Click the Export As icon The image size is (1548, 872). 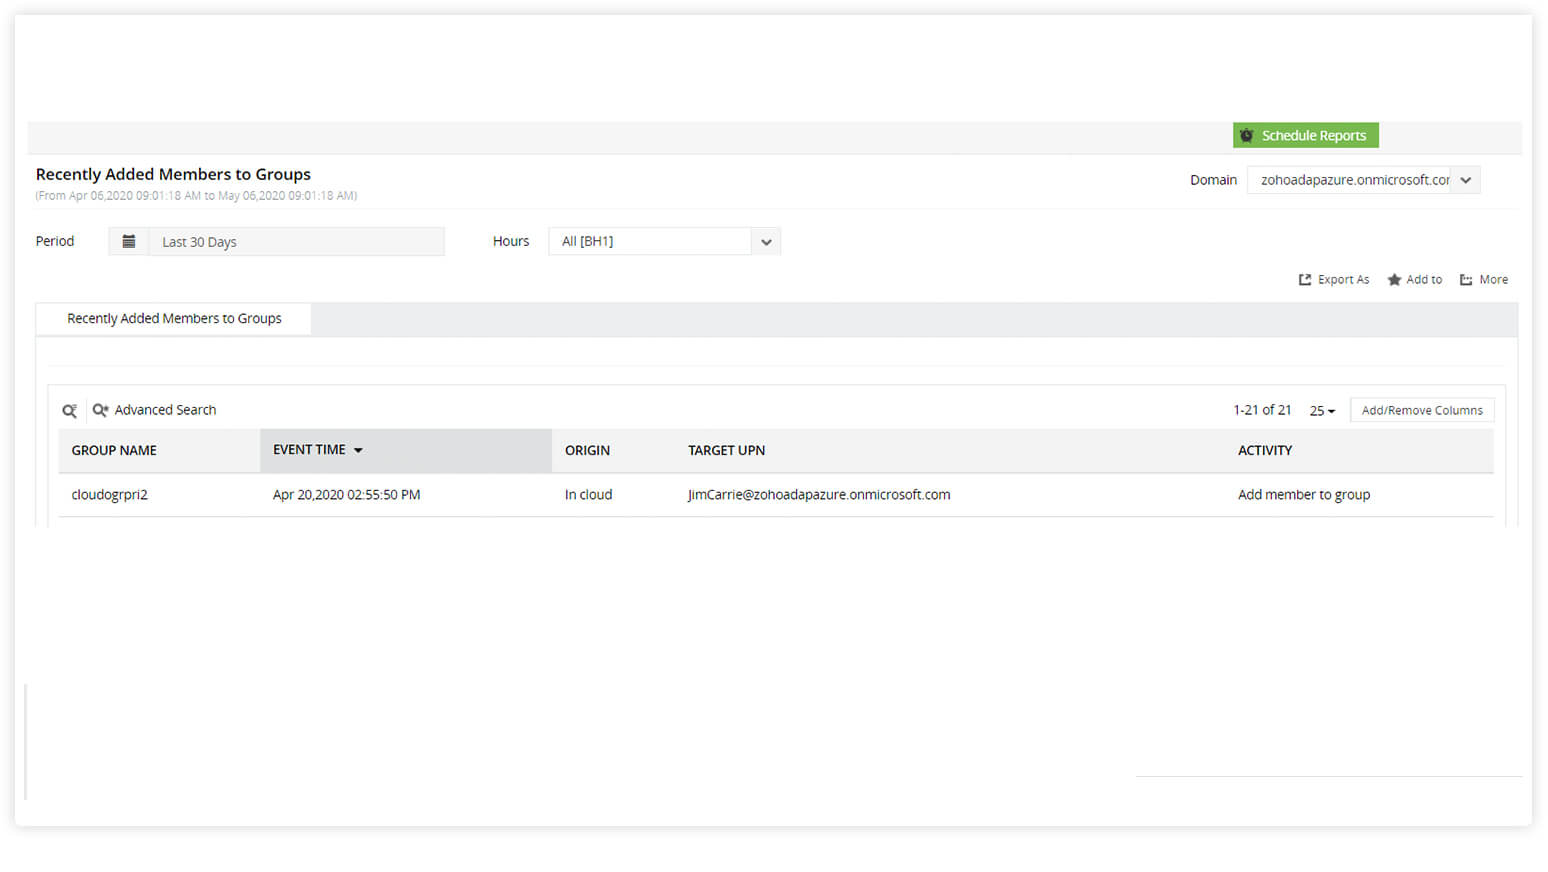[x=1303, y=279]
